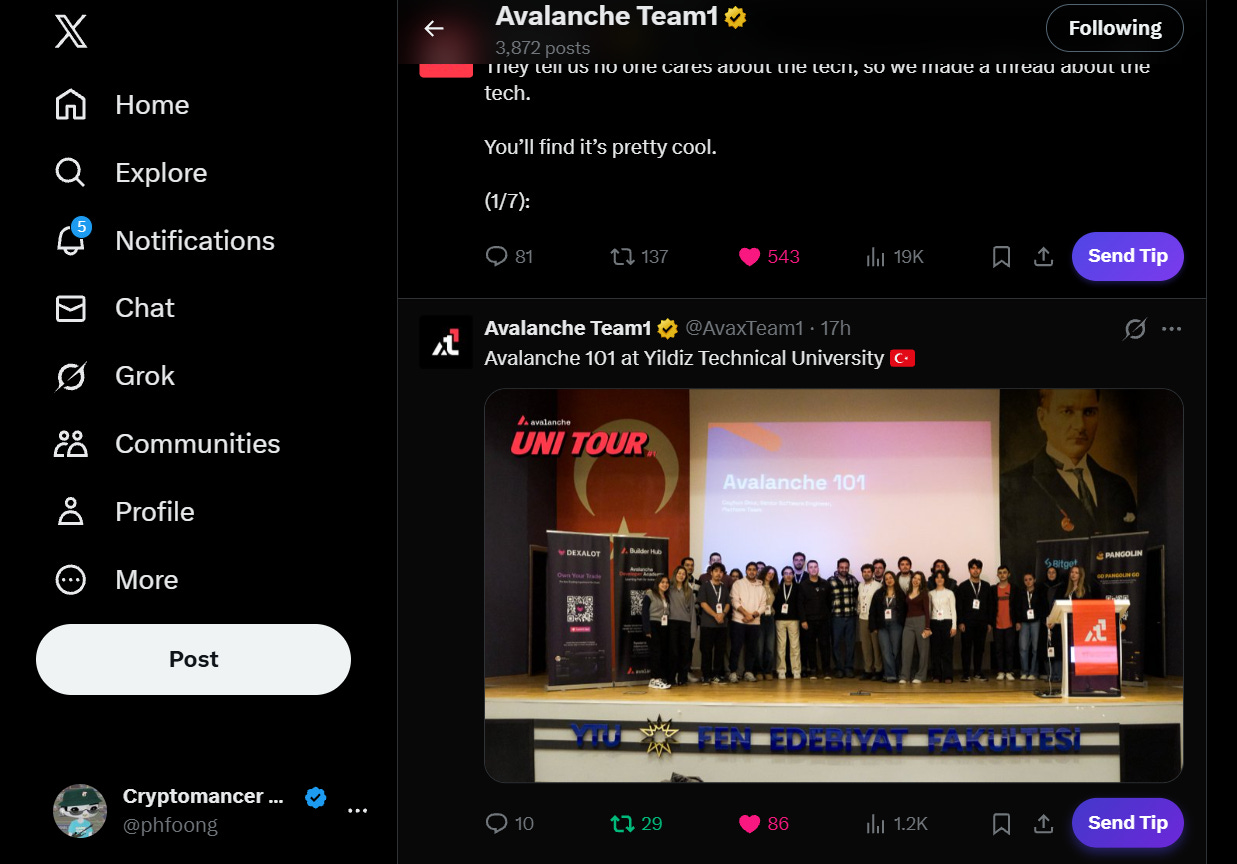Share the tech thread post
The image size is (1237, 864).
click(x=1043, y=257)
